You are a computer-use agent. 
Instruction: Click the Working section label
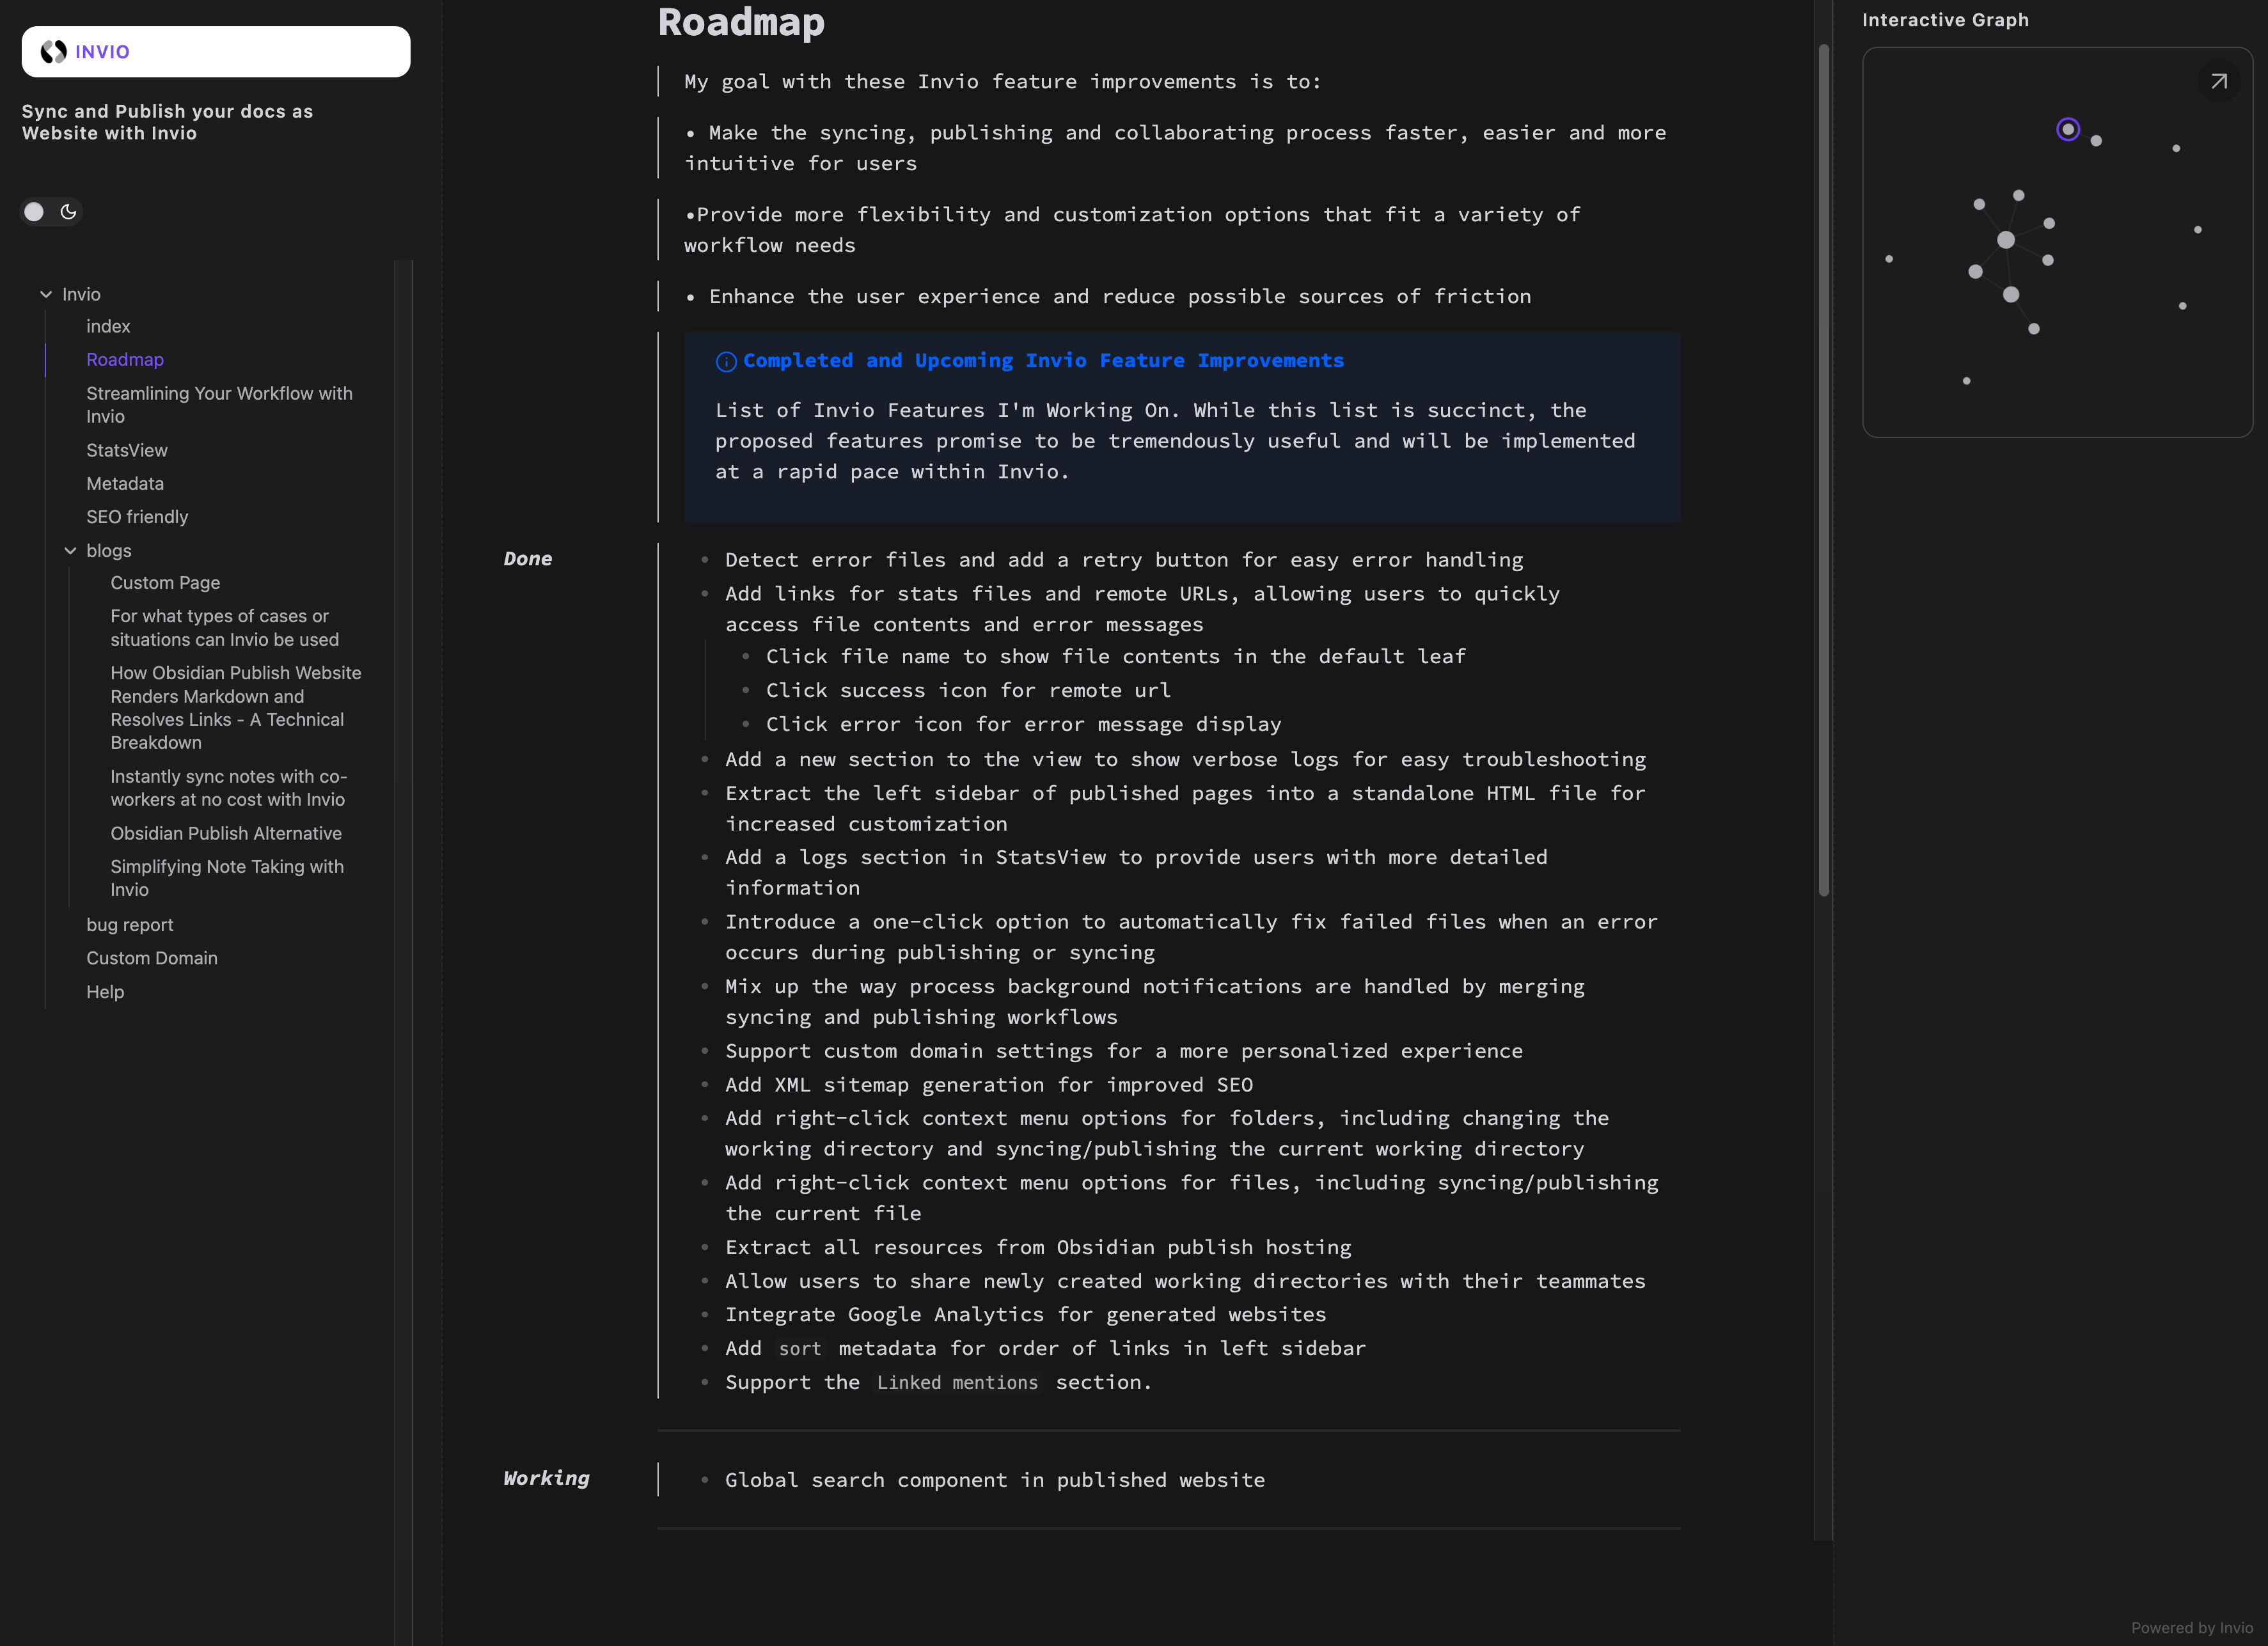(x=546, y=1478)
